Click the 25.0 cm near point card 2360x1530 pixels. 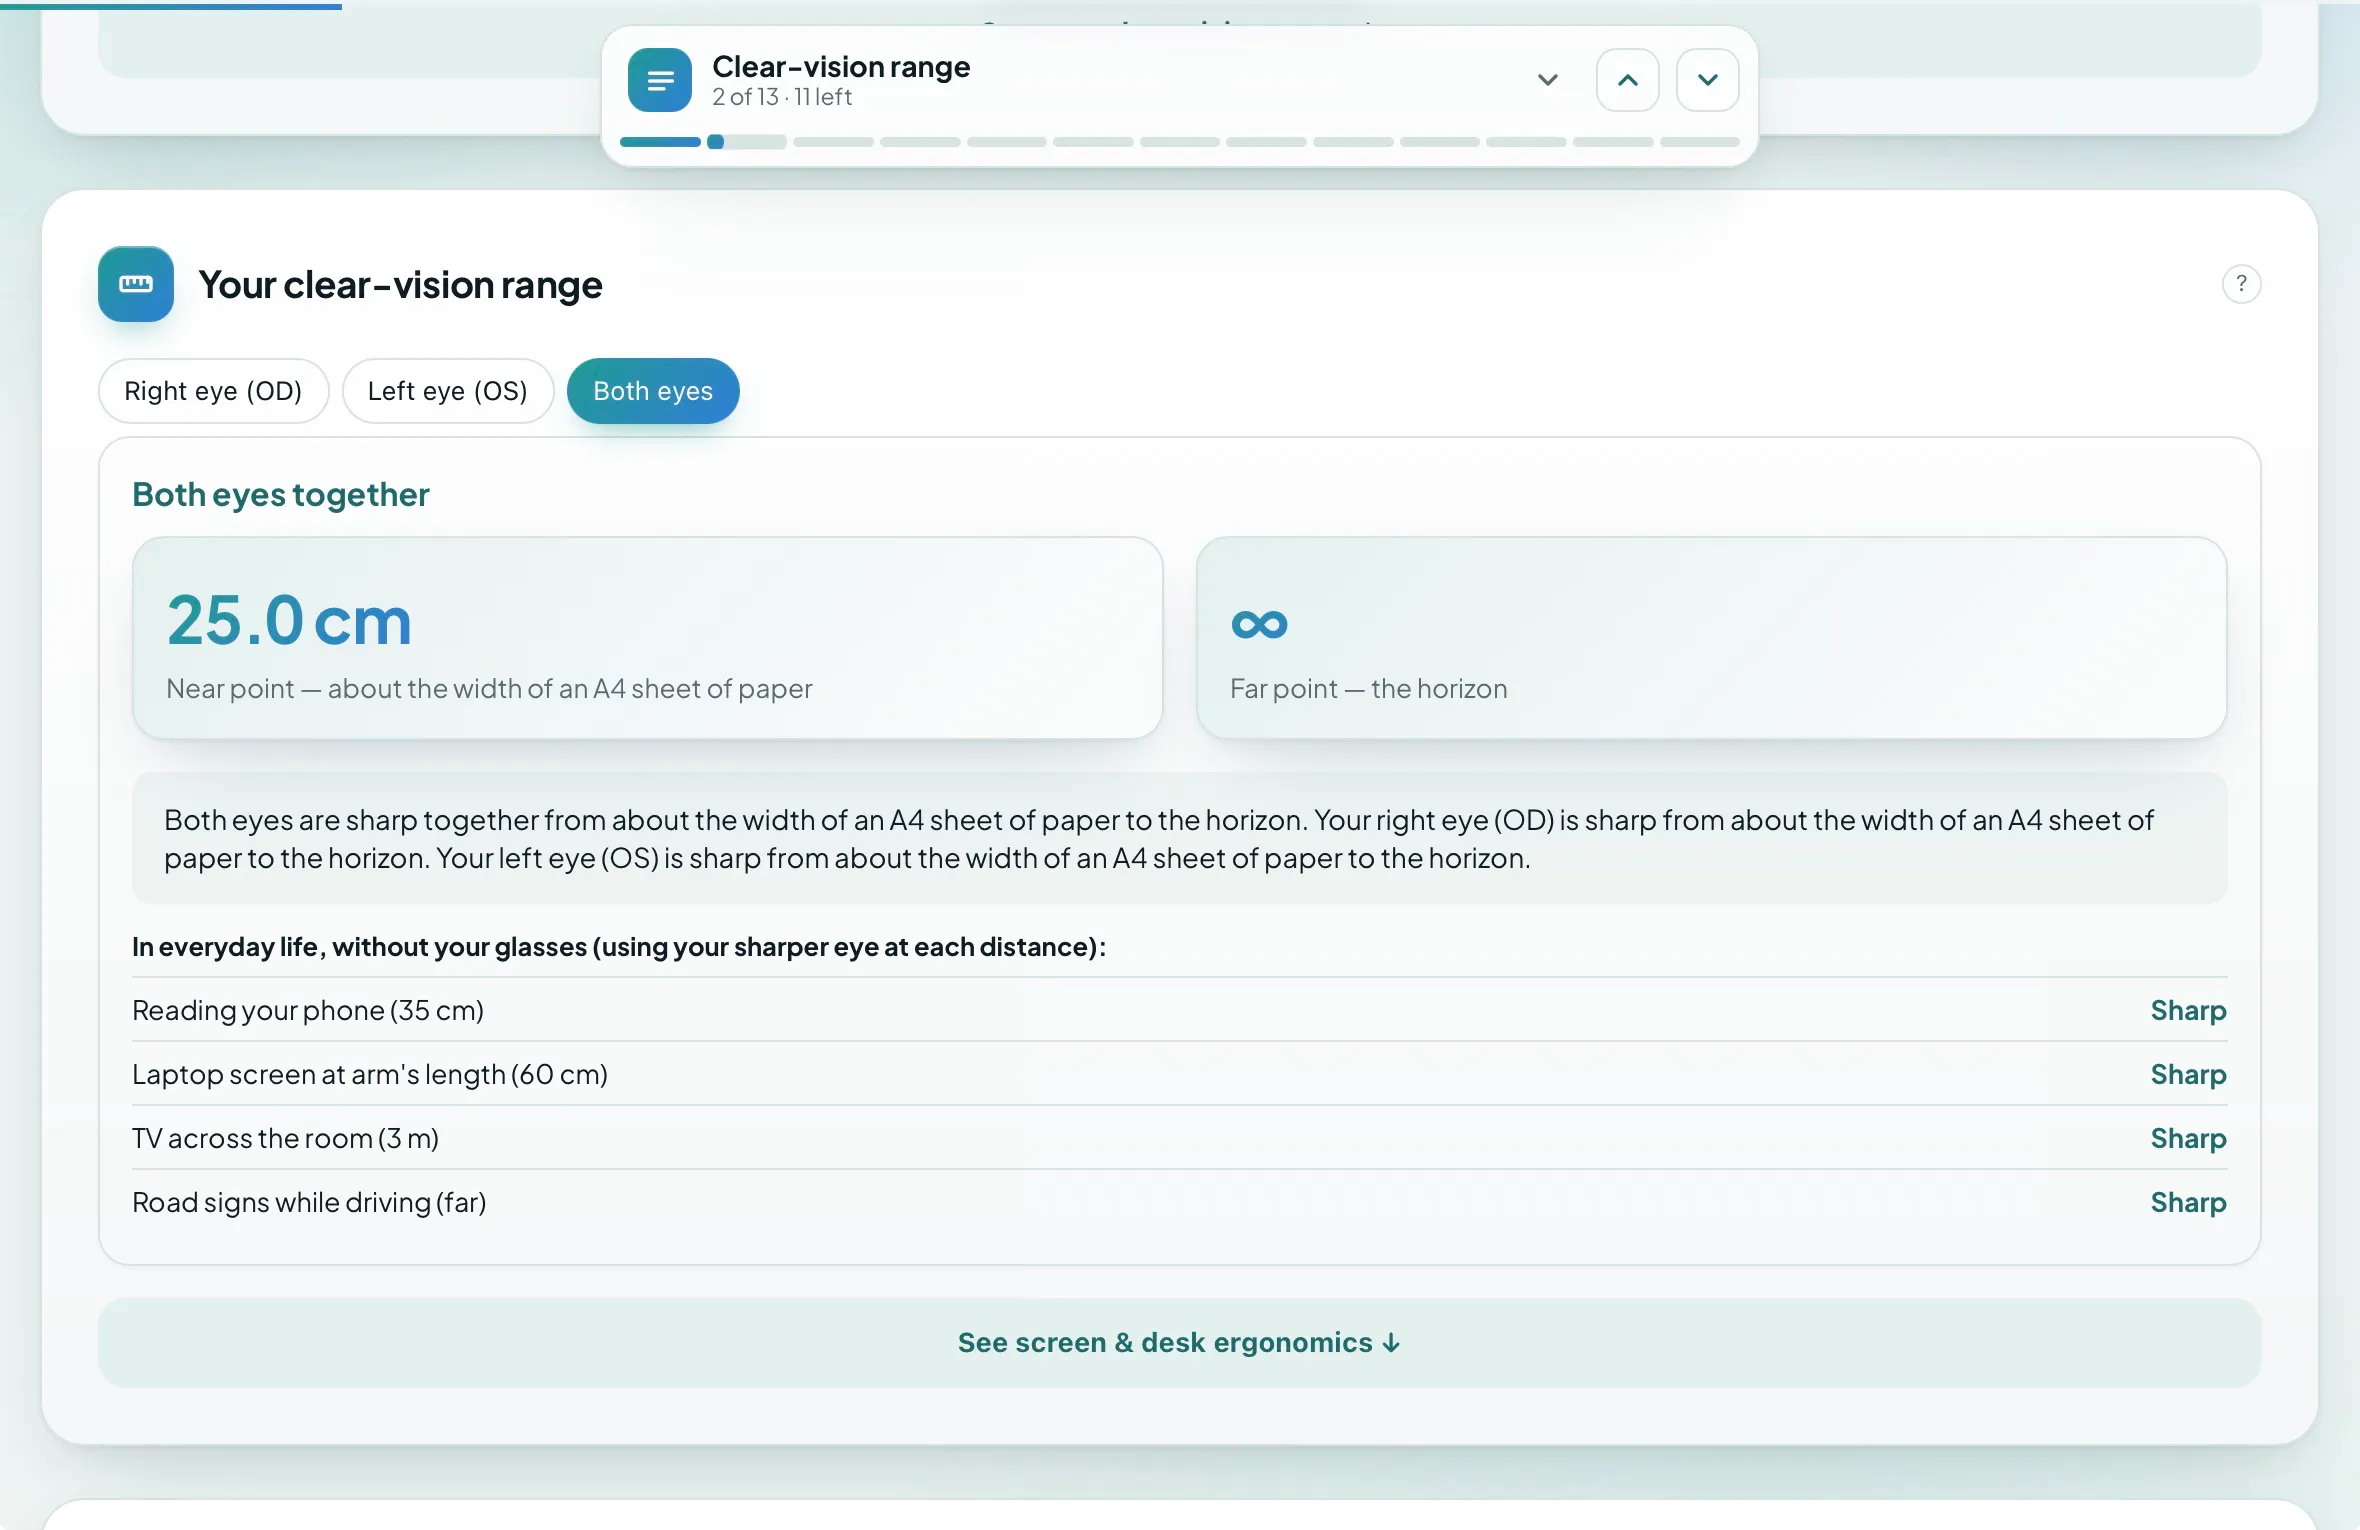(x=647, y=638)
